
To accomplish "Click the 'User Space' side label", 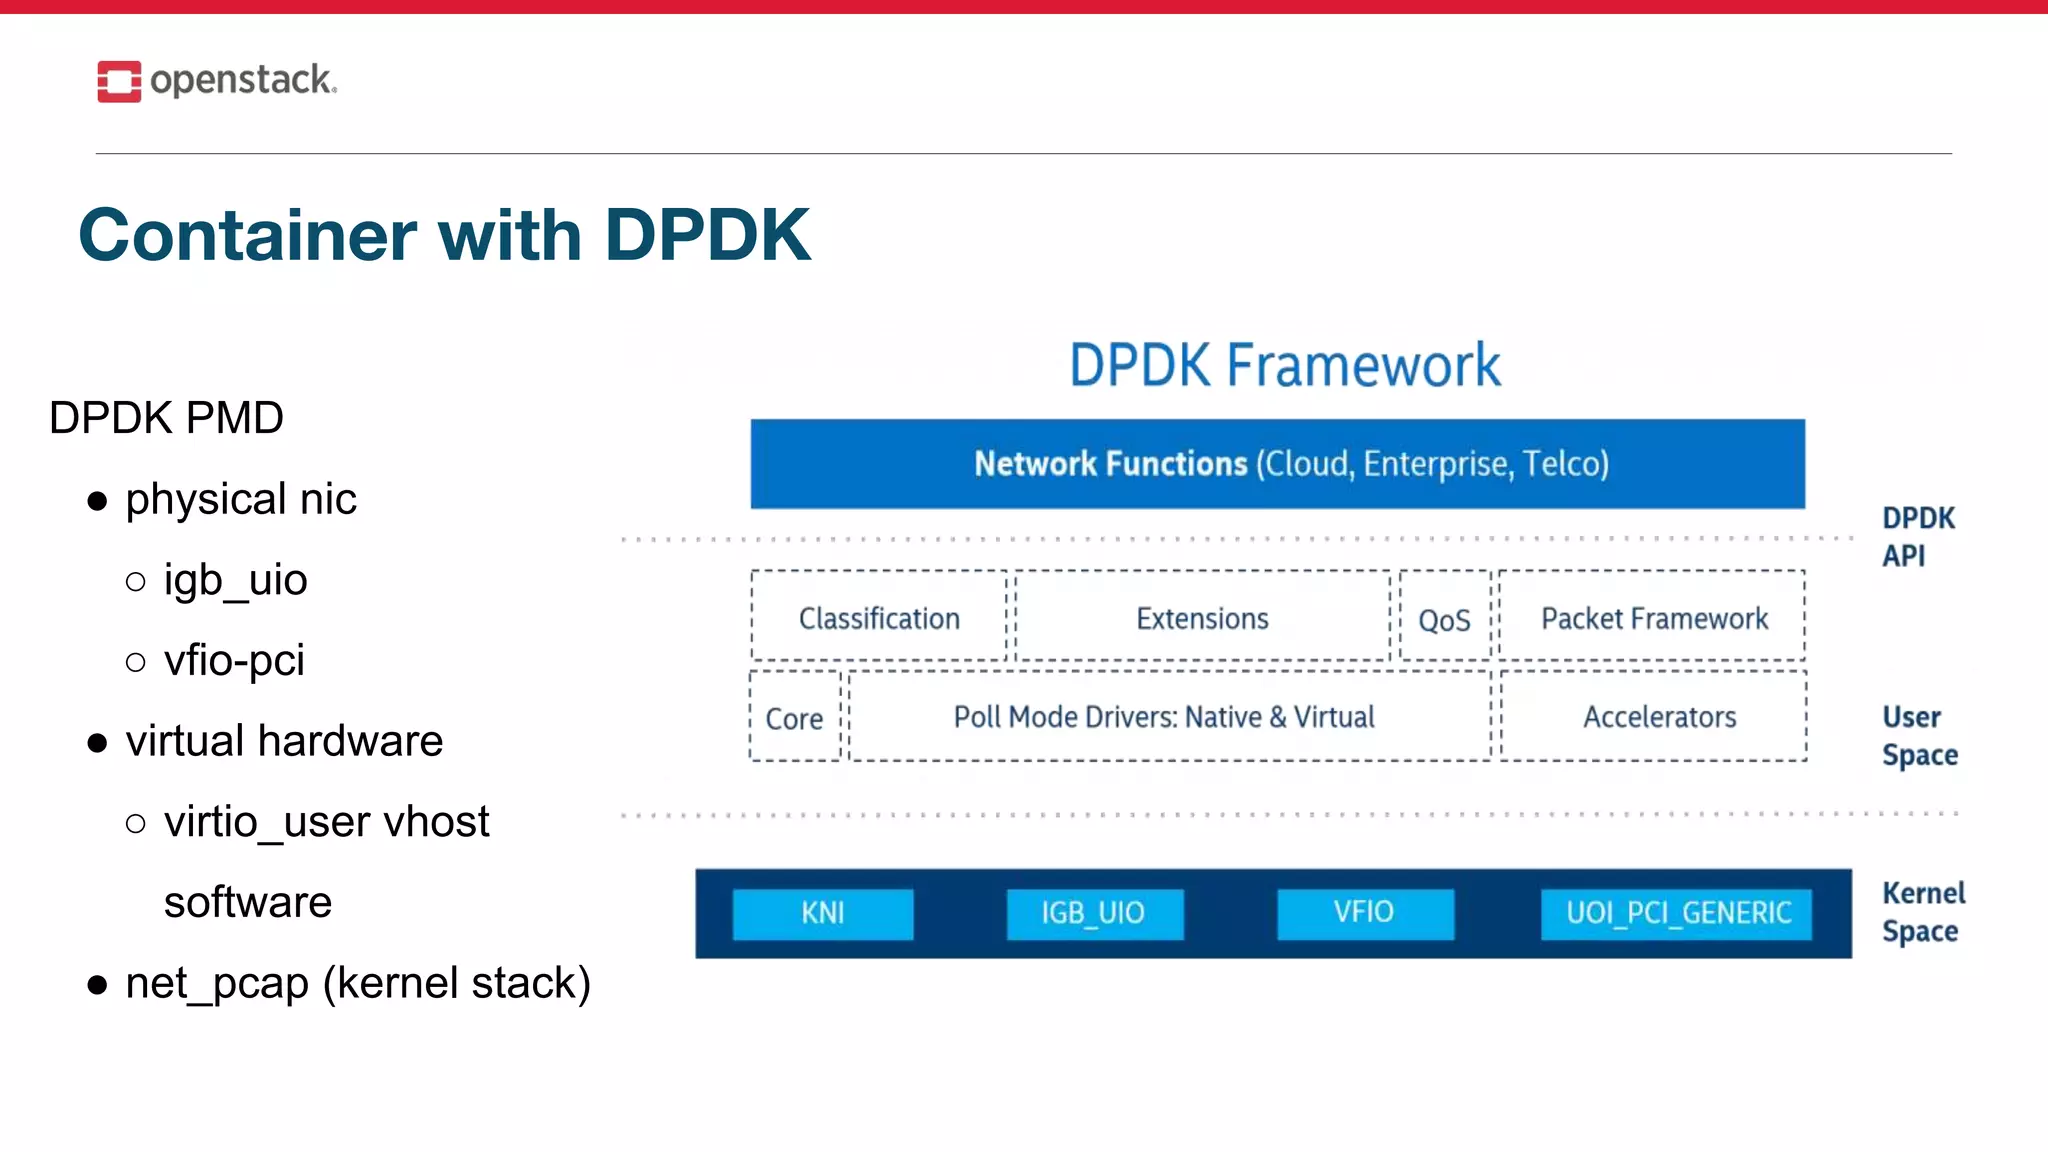I will click(1920, 736).
